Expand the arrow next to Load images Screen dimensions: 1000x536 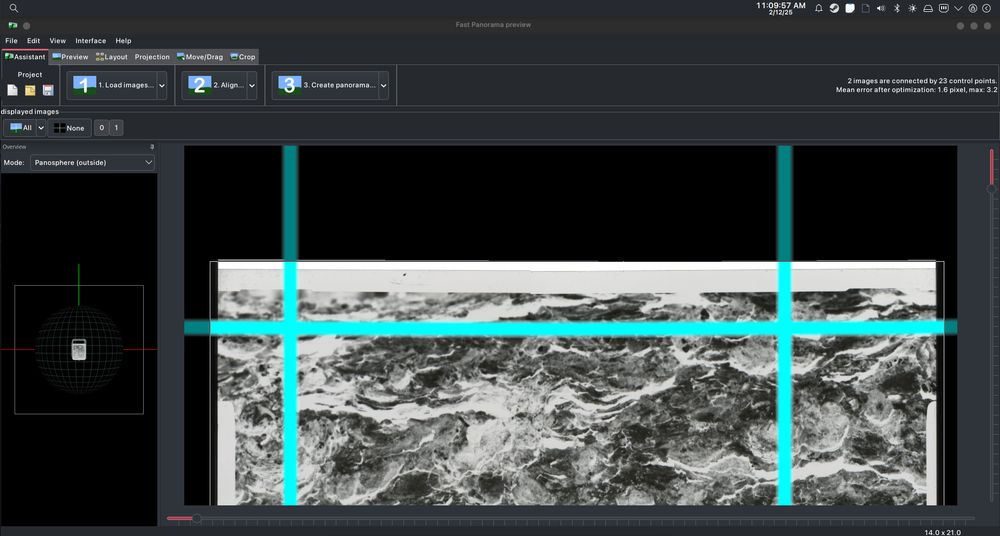(161, 85)
